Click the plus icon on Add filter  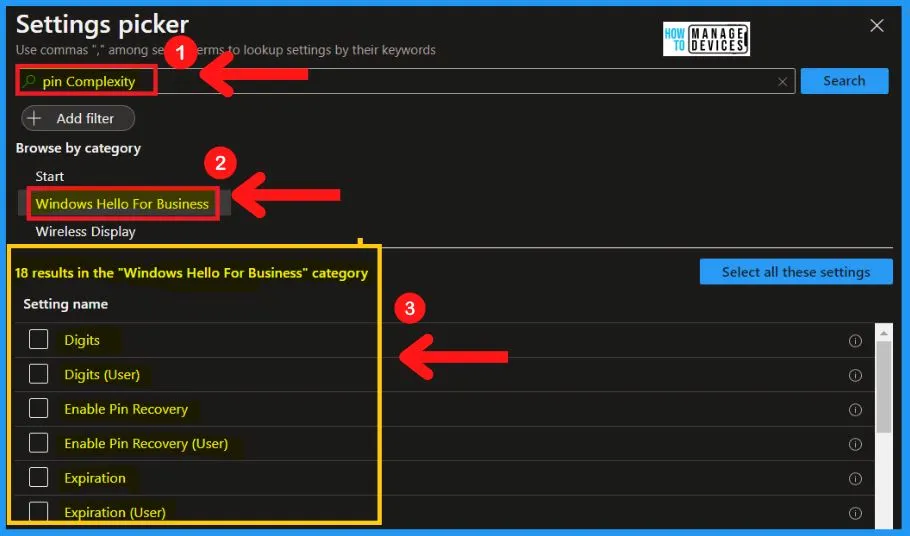[x=34, y=118]
